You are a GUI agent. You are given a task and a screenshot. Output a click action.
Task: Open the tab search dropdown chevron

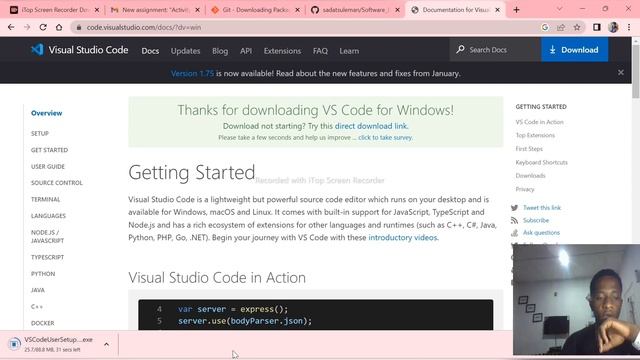pos(560,9)
